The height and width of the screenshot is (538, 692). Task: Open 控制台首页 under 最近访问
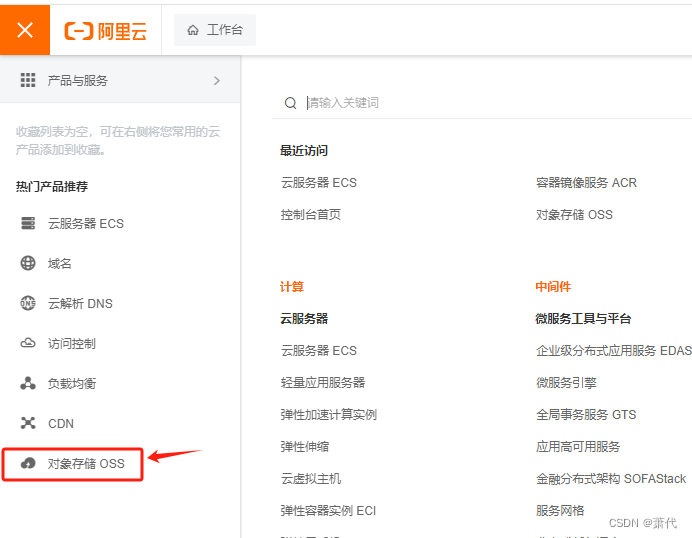(x=311, y=214)
